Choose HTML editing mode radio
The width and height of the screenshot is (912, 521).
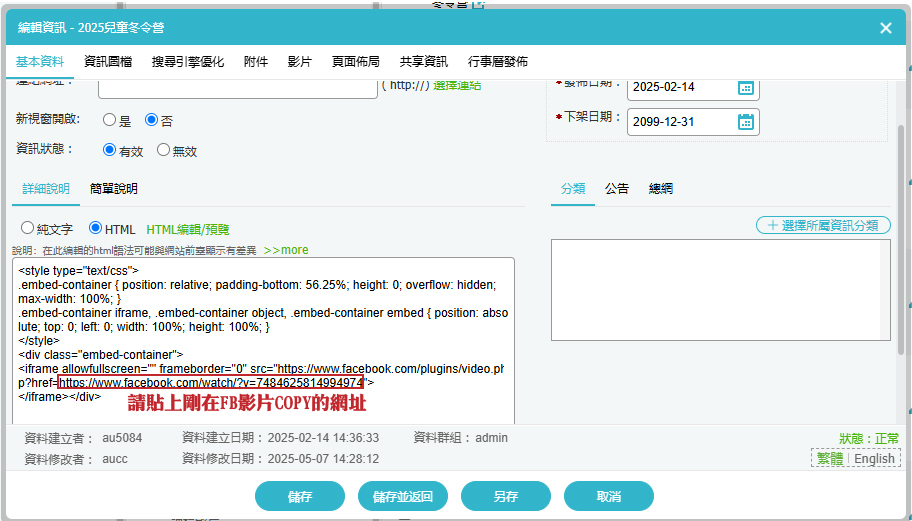95,228
